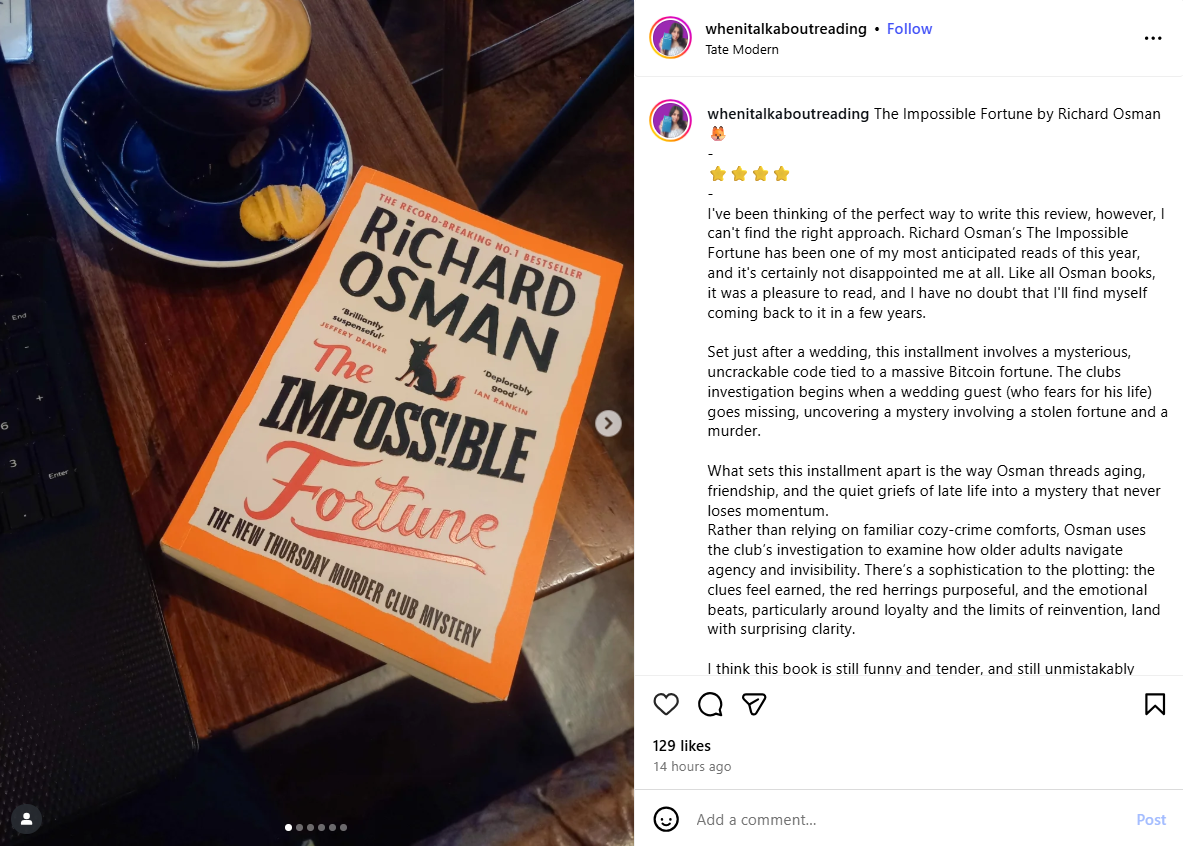The image size is (1183, 846).
Task: Jump to last carousel dot indicator
Action: click(343, 827)
